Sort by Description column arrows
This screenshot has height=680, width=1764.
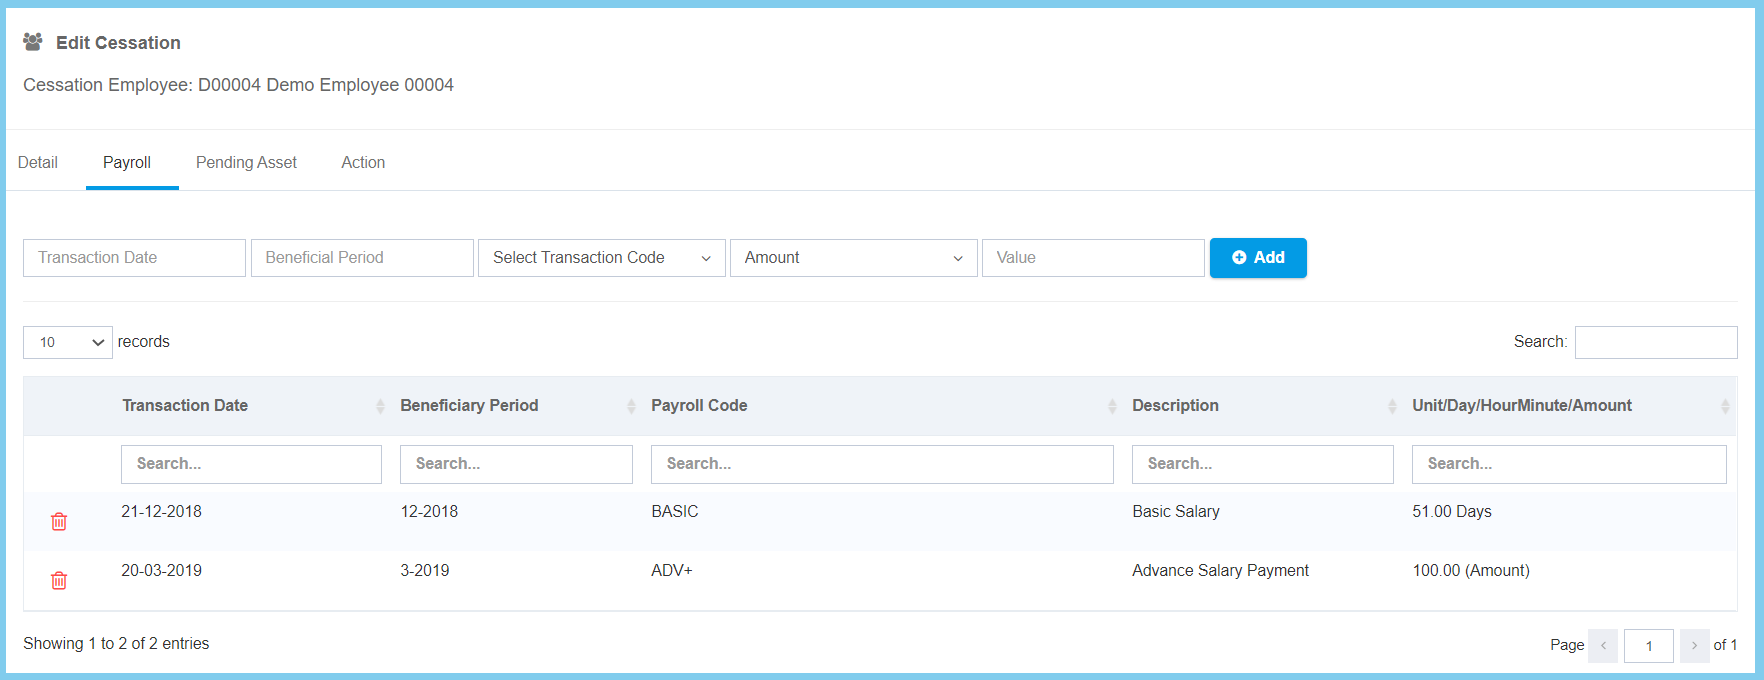click(1392, 406)
